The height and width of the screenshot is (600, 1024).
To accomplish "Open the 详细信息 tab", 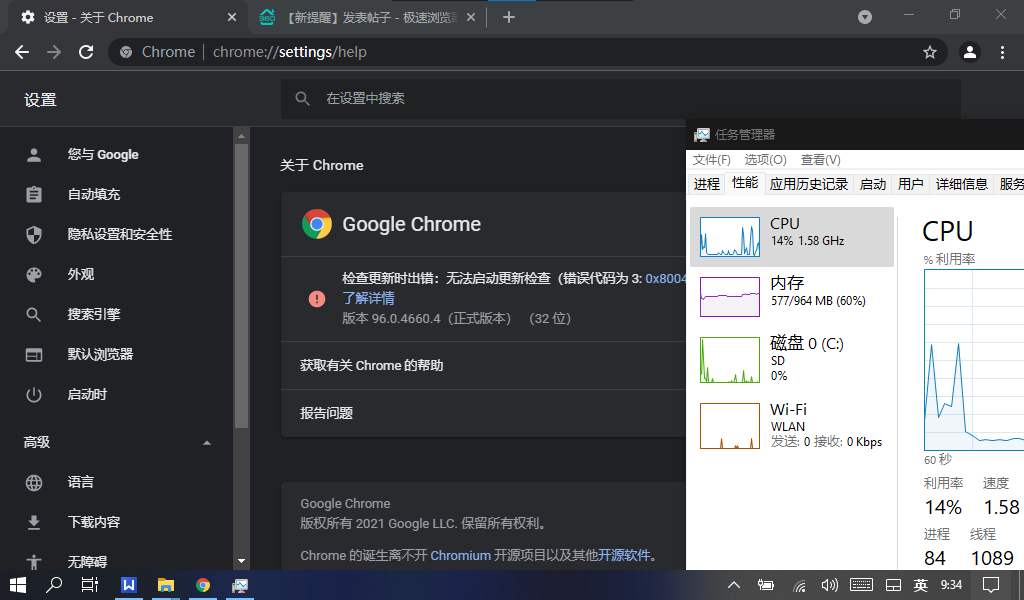I will [x=961, y=184].
